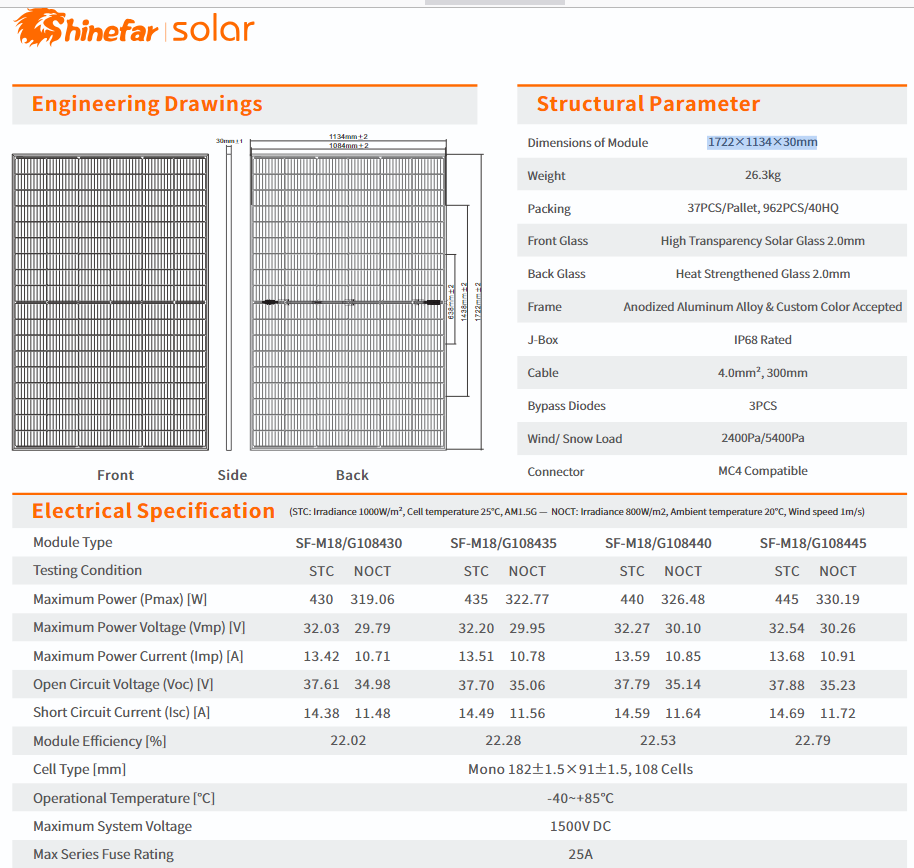914x868 pixels.
Task: Click the Max Series Fuse Rating label
Action: 103,855
